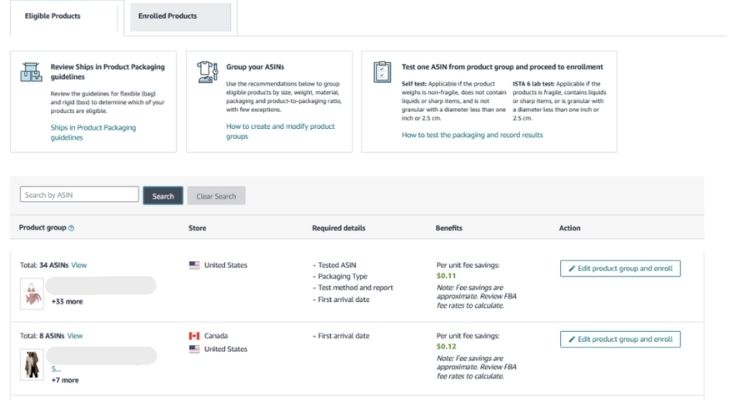The height and width of the screenshot is (400, 750).
Task: Click the clipboard checklist icon for testing
Action: coord(382,72)
